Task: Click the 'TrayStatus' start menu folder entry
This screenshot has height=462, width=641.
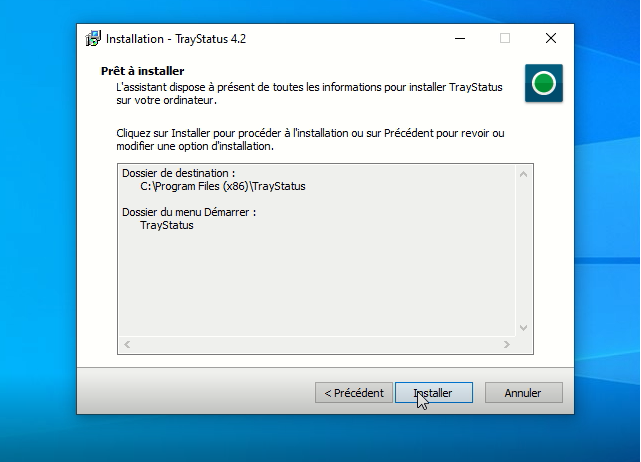Action: (167, 225)
